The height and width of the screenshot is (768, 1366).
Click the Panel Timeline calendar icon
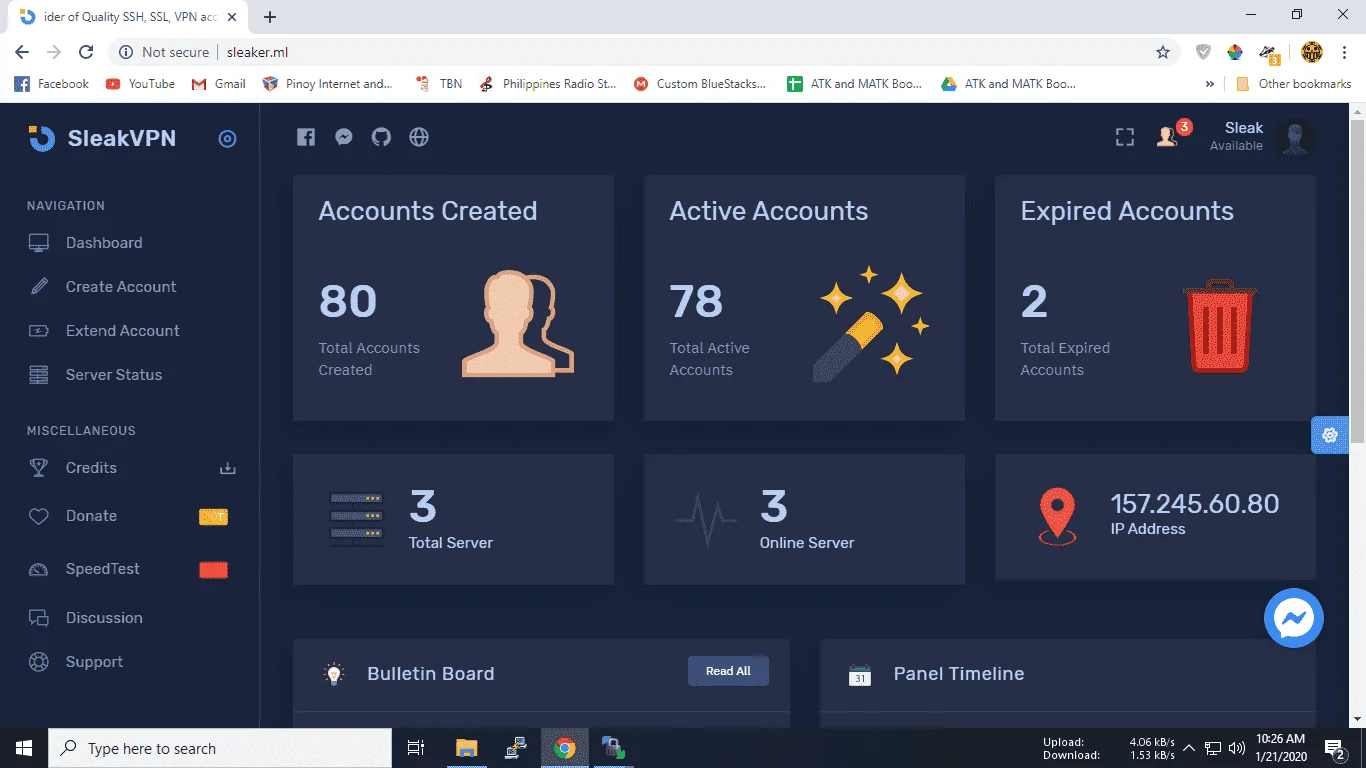(x=859, y=675)
